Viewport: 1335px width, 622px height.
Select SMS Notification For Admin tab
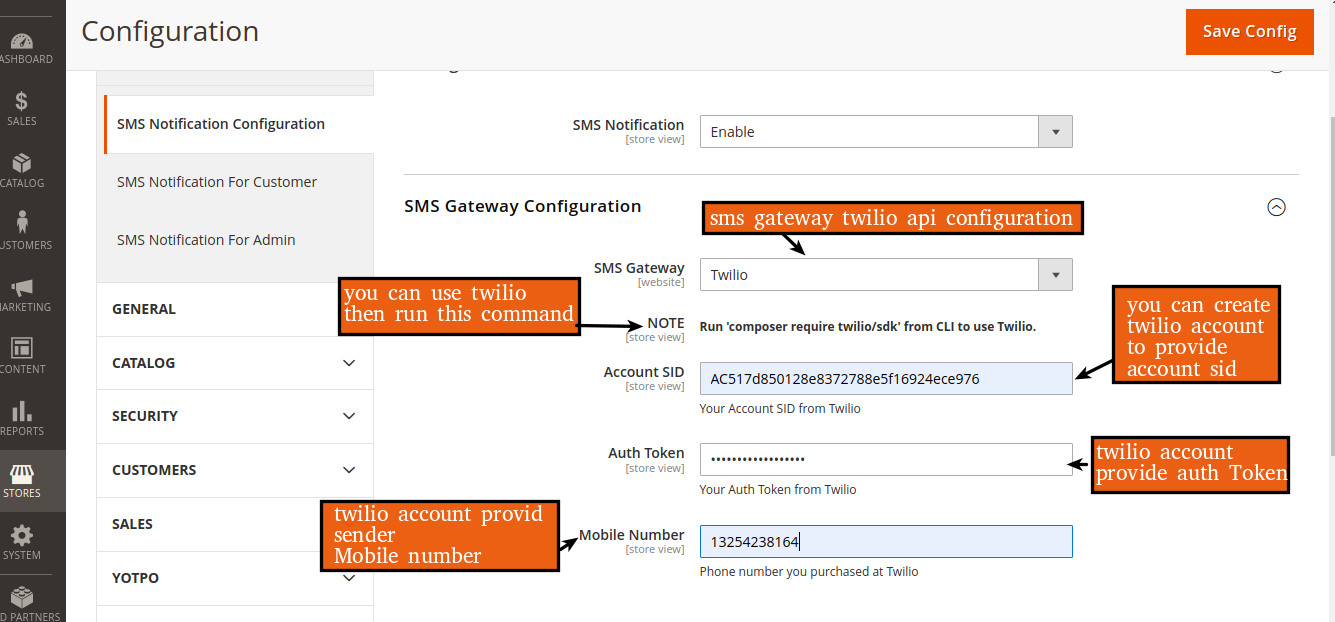tap(206, 240)
